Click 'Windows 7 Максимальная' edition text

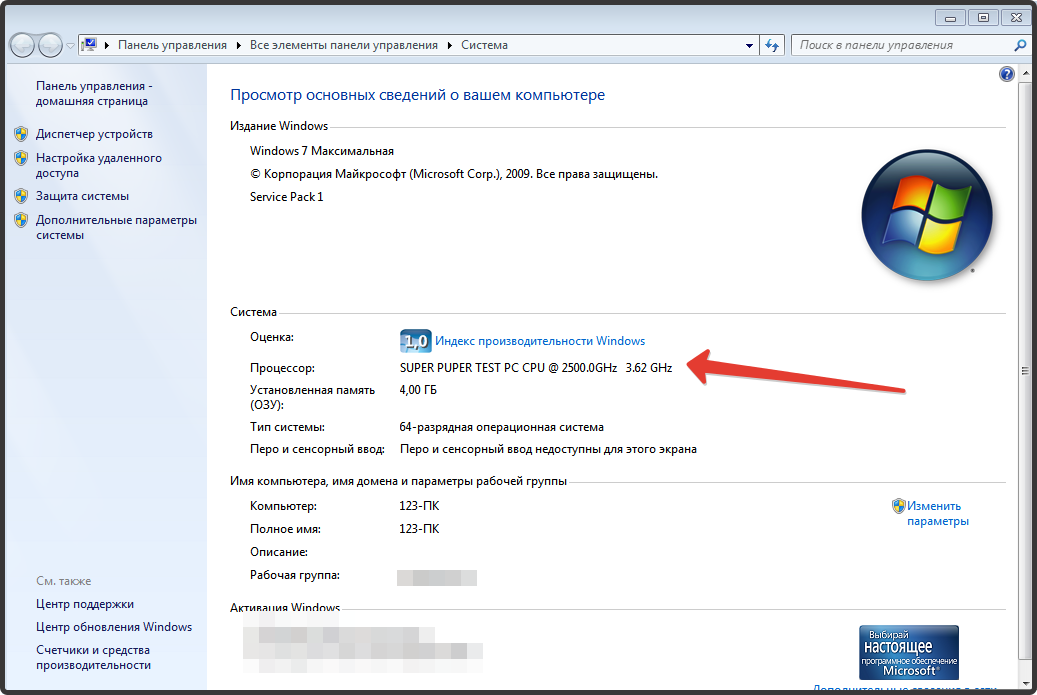point(321,151)
